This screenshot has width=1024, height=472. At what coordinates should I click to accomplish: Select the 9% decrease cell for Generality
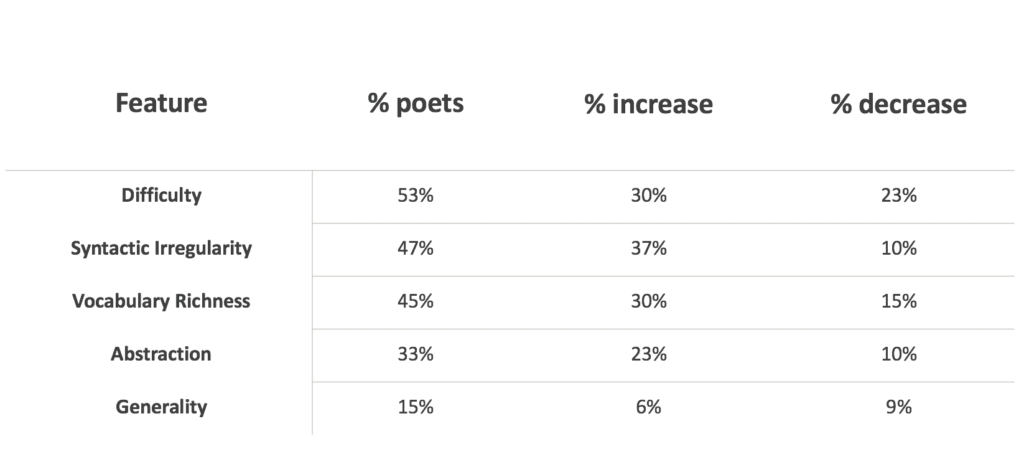pos(899,407)
